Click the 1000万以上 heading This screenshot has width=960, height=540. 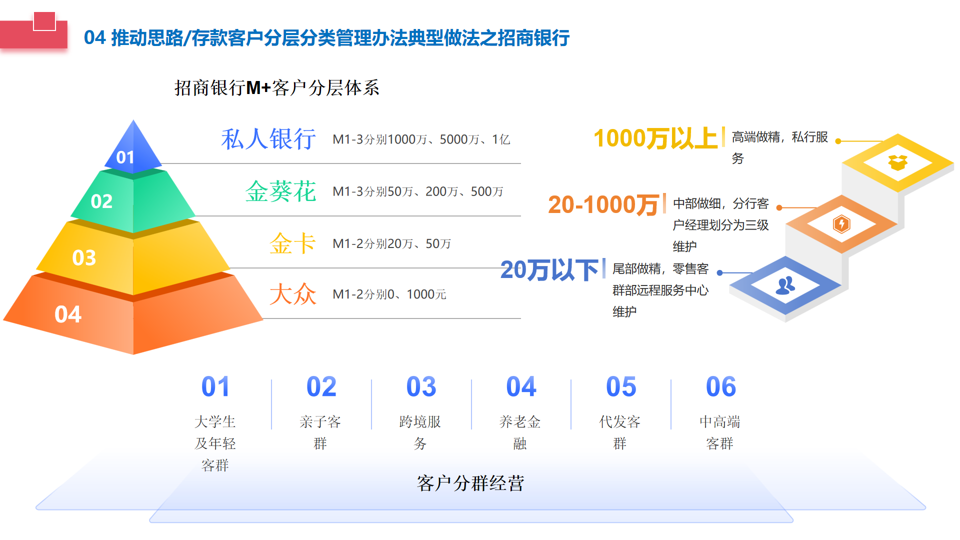click(x=655, y=138)
